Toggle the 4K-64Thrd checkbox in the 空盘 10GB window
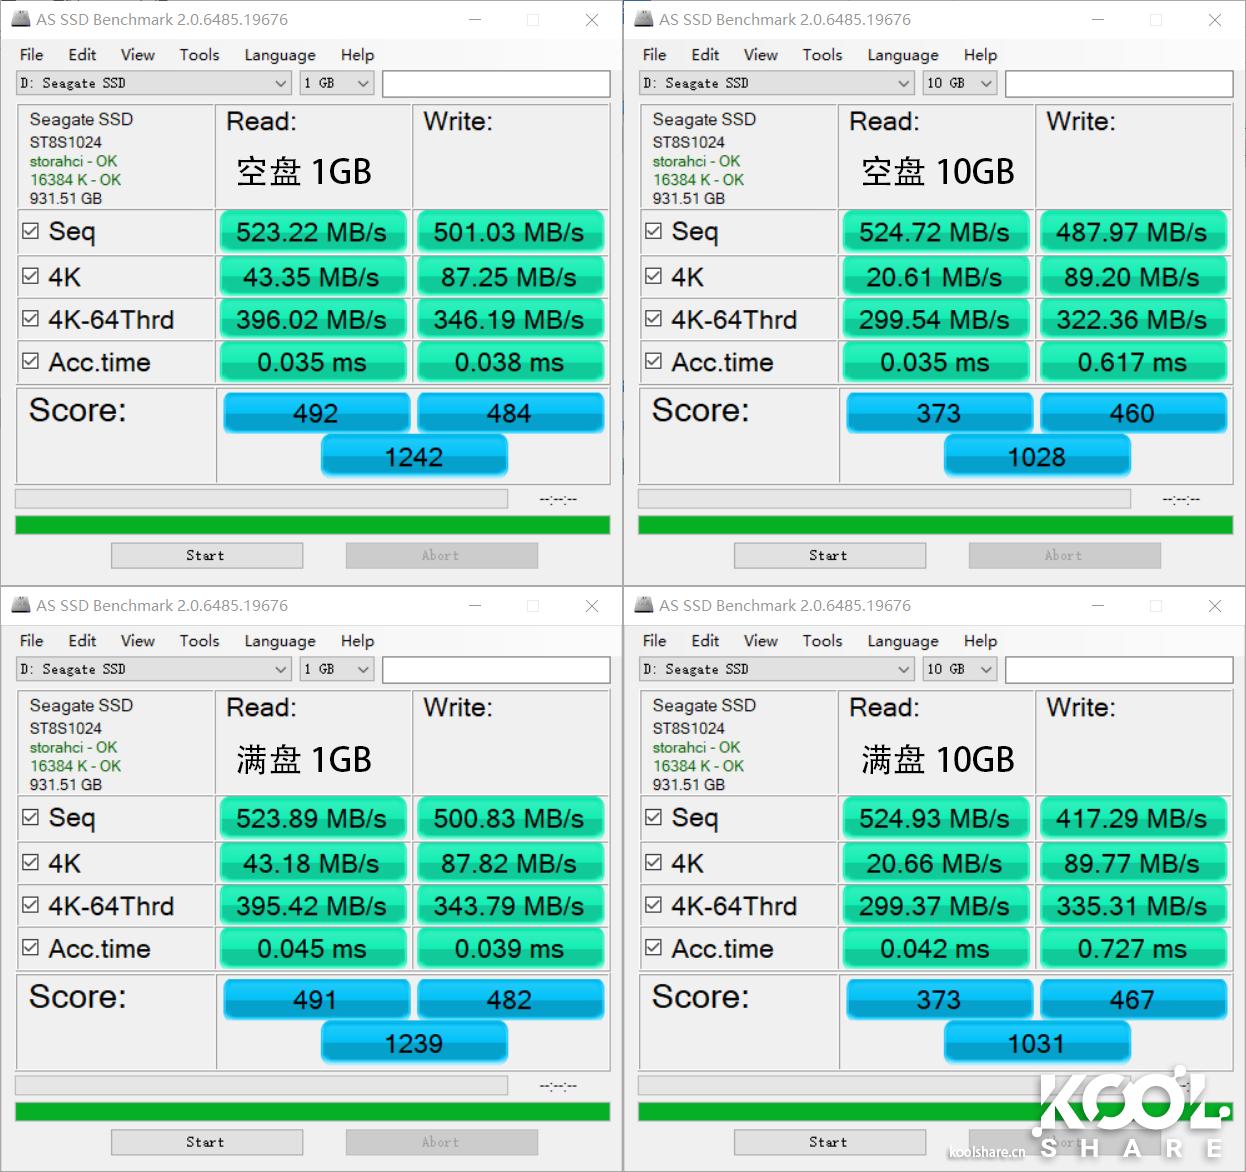Image resolution: width=1246 pixels, height=1172 pixels. click(654, 319)
